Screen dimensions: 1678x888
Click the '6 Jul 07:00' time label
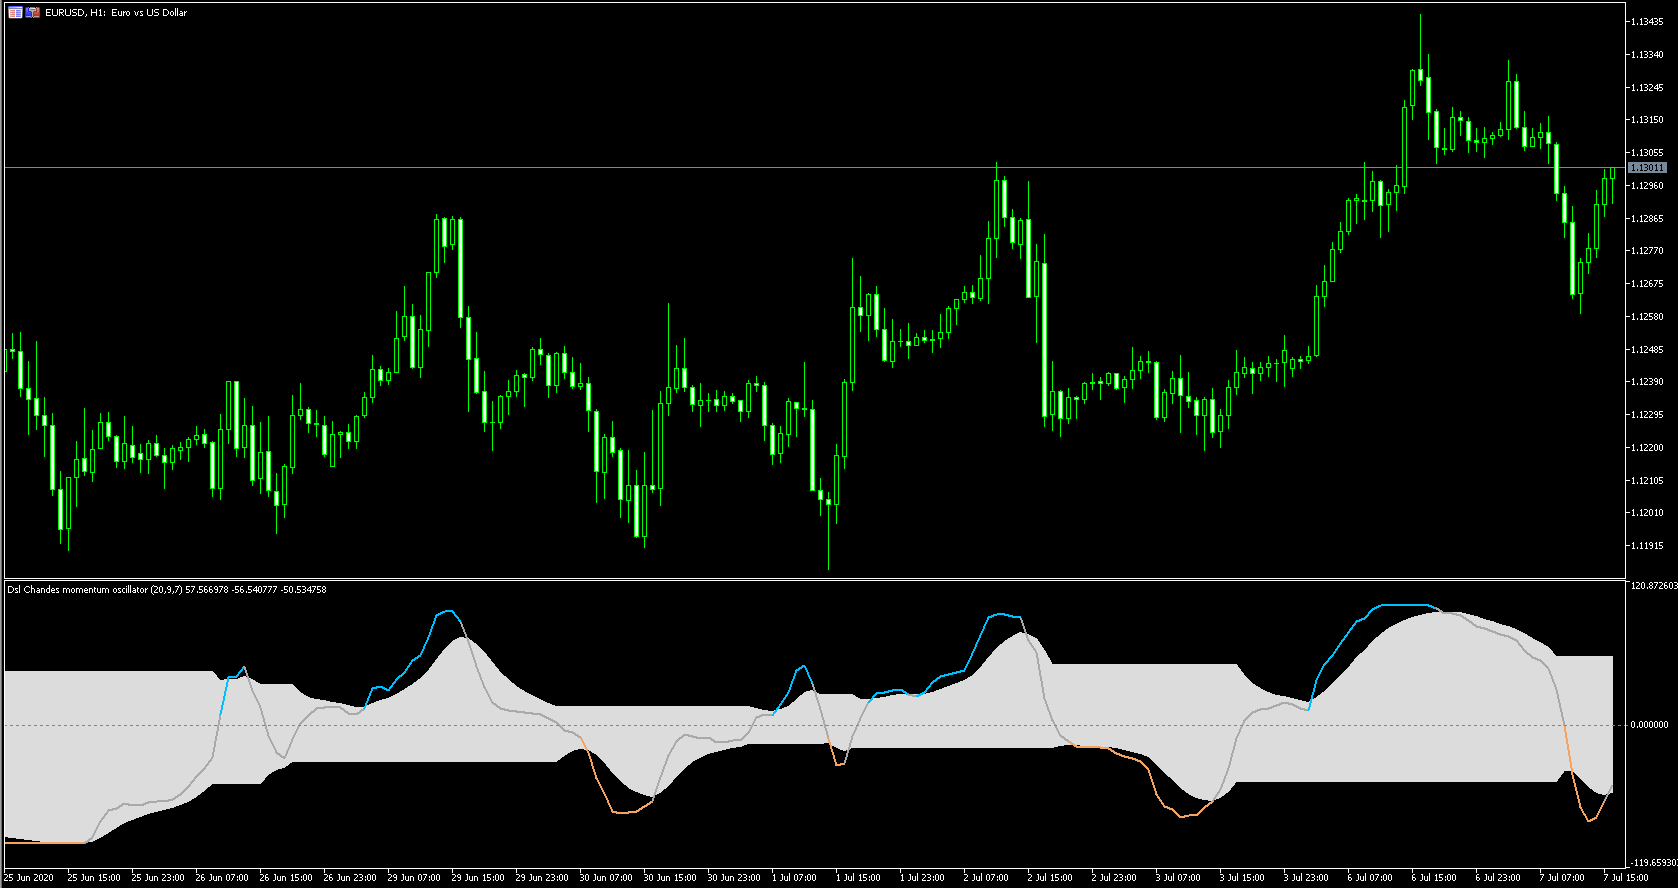pyautogui.click(x=1370, y=878)
